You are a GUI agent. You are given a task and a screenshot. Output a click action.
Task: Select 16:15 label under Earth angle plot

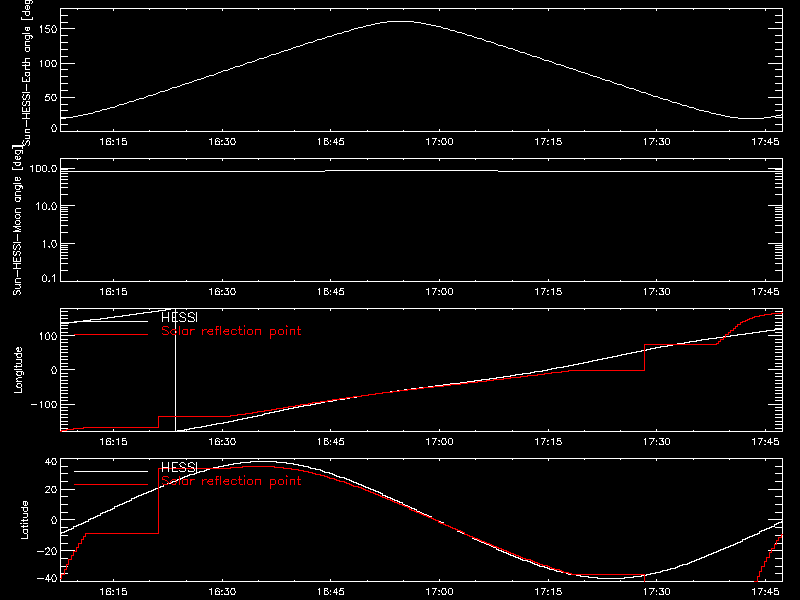[x=113, y=141]
